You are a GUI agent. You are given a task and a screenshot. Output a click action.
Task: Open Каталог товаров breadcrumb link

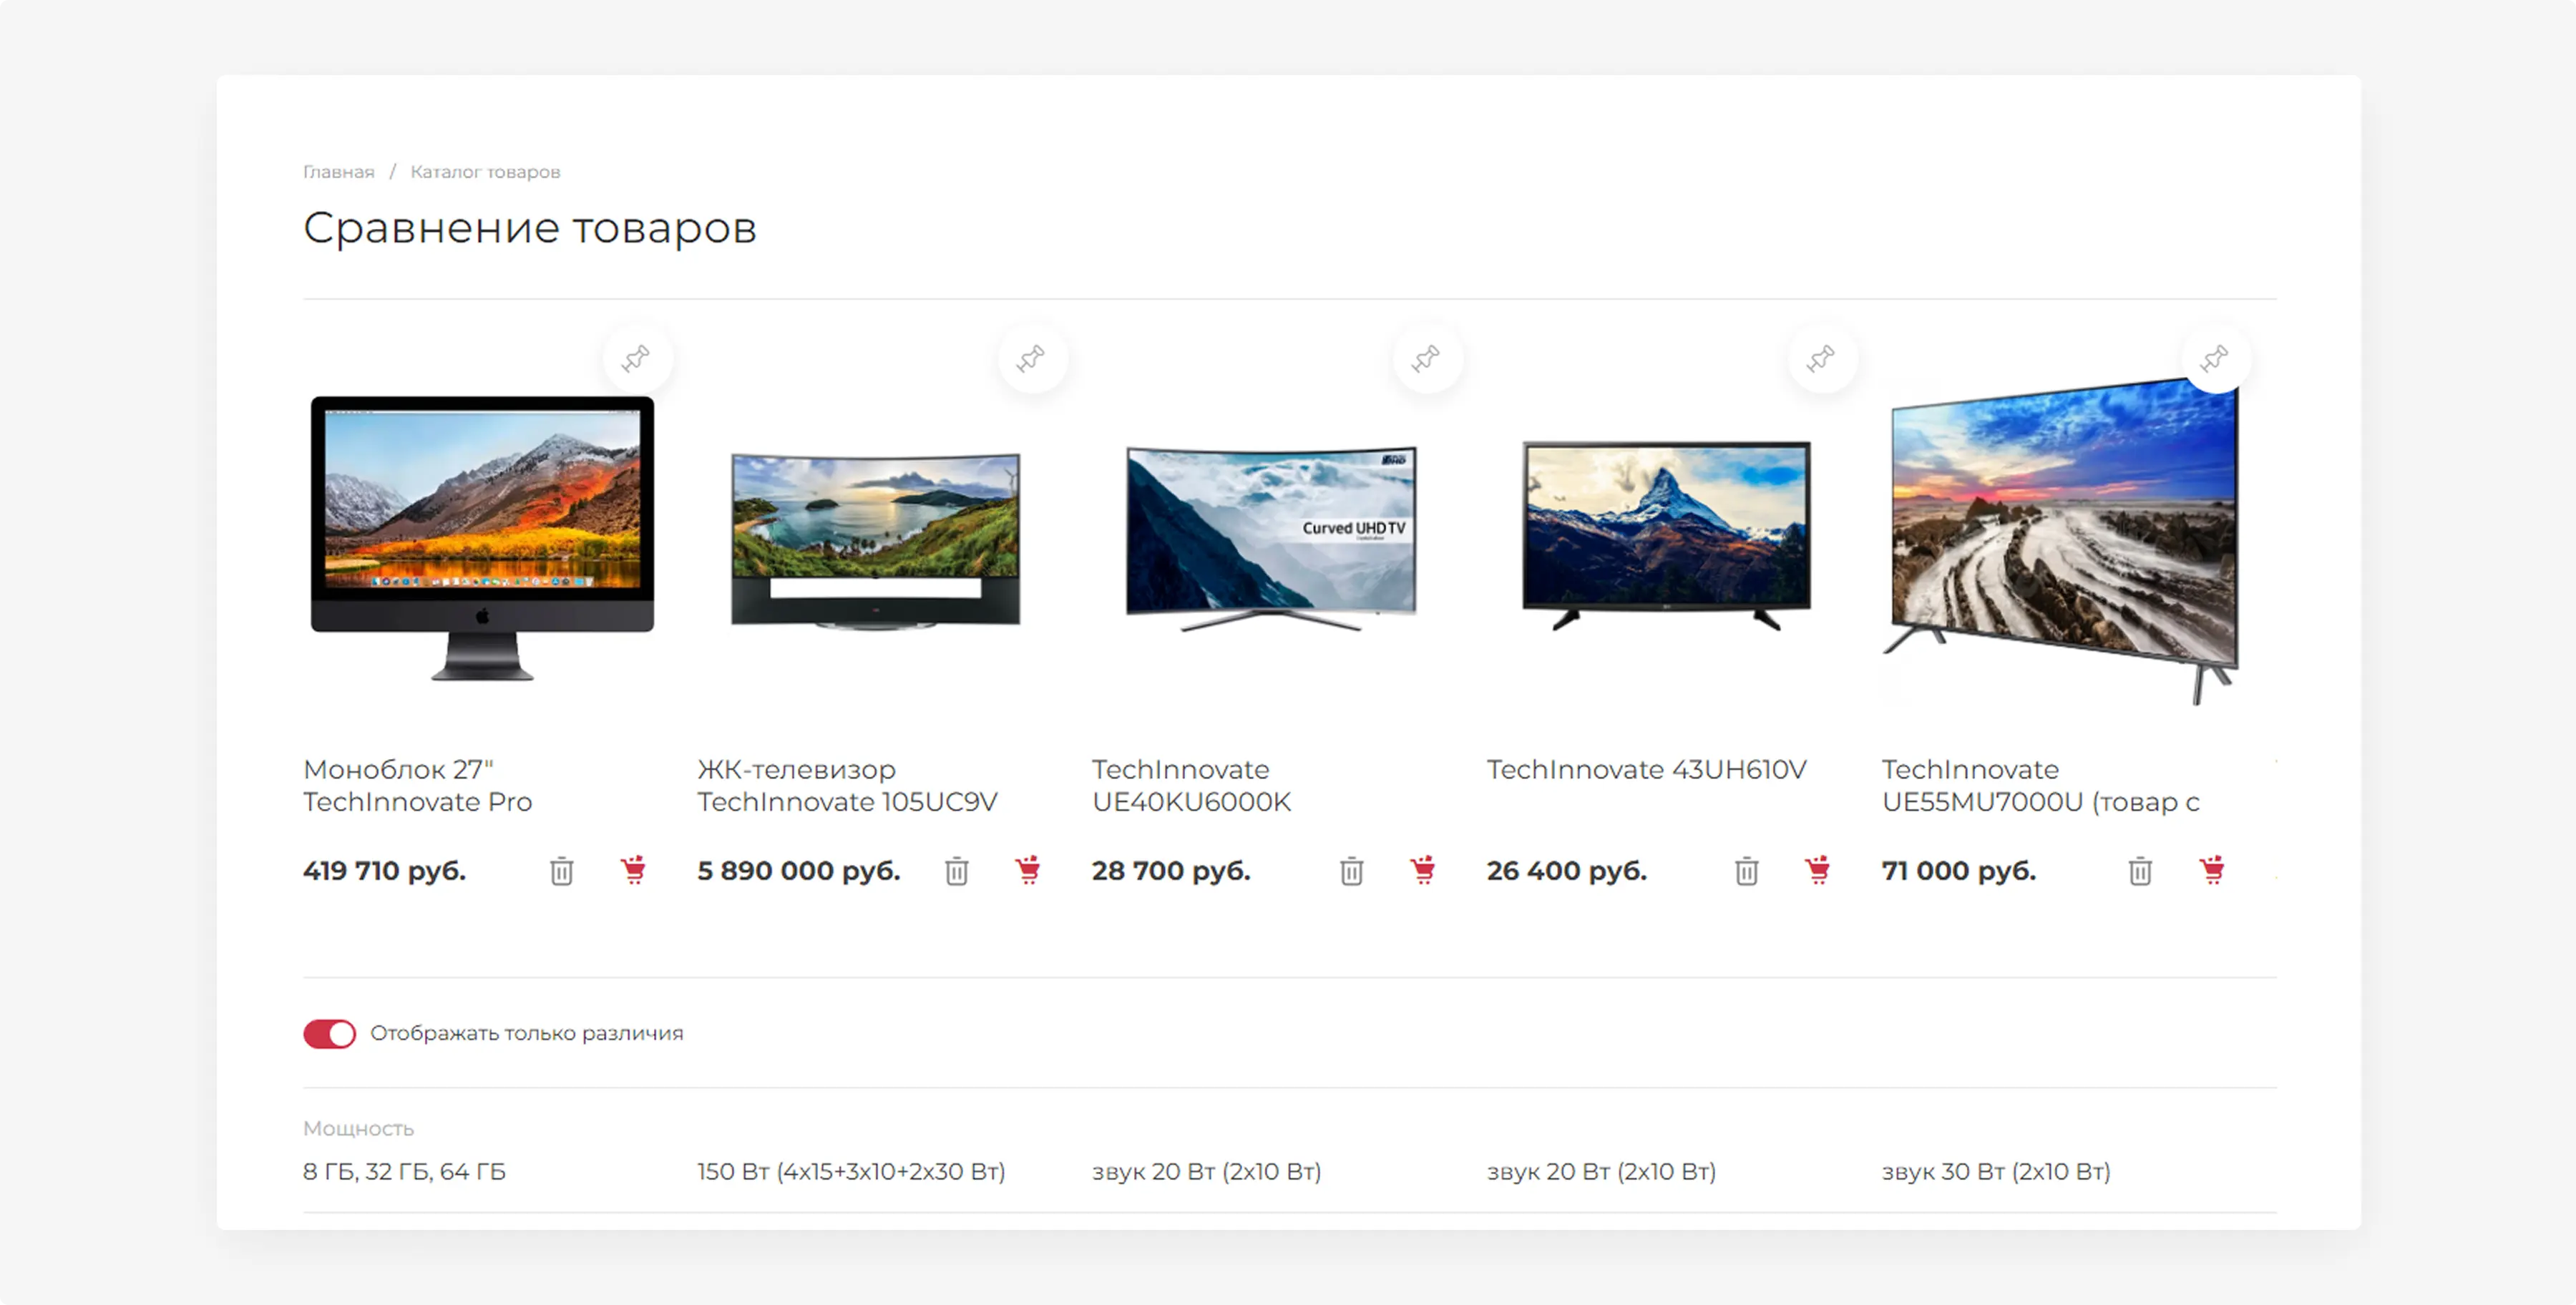coord(485,172)
